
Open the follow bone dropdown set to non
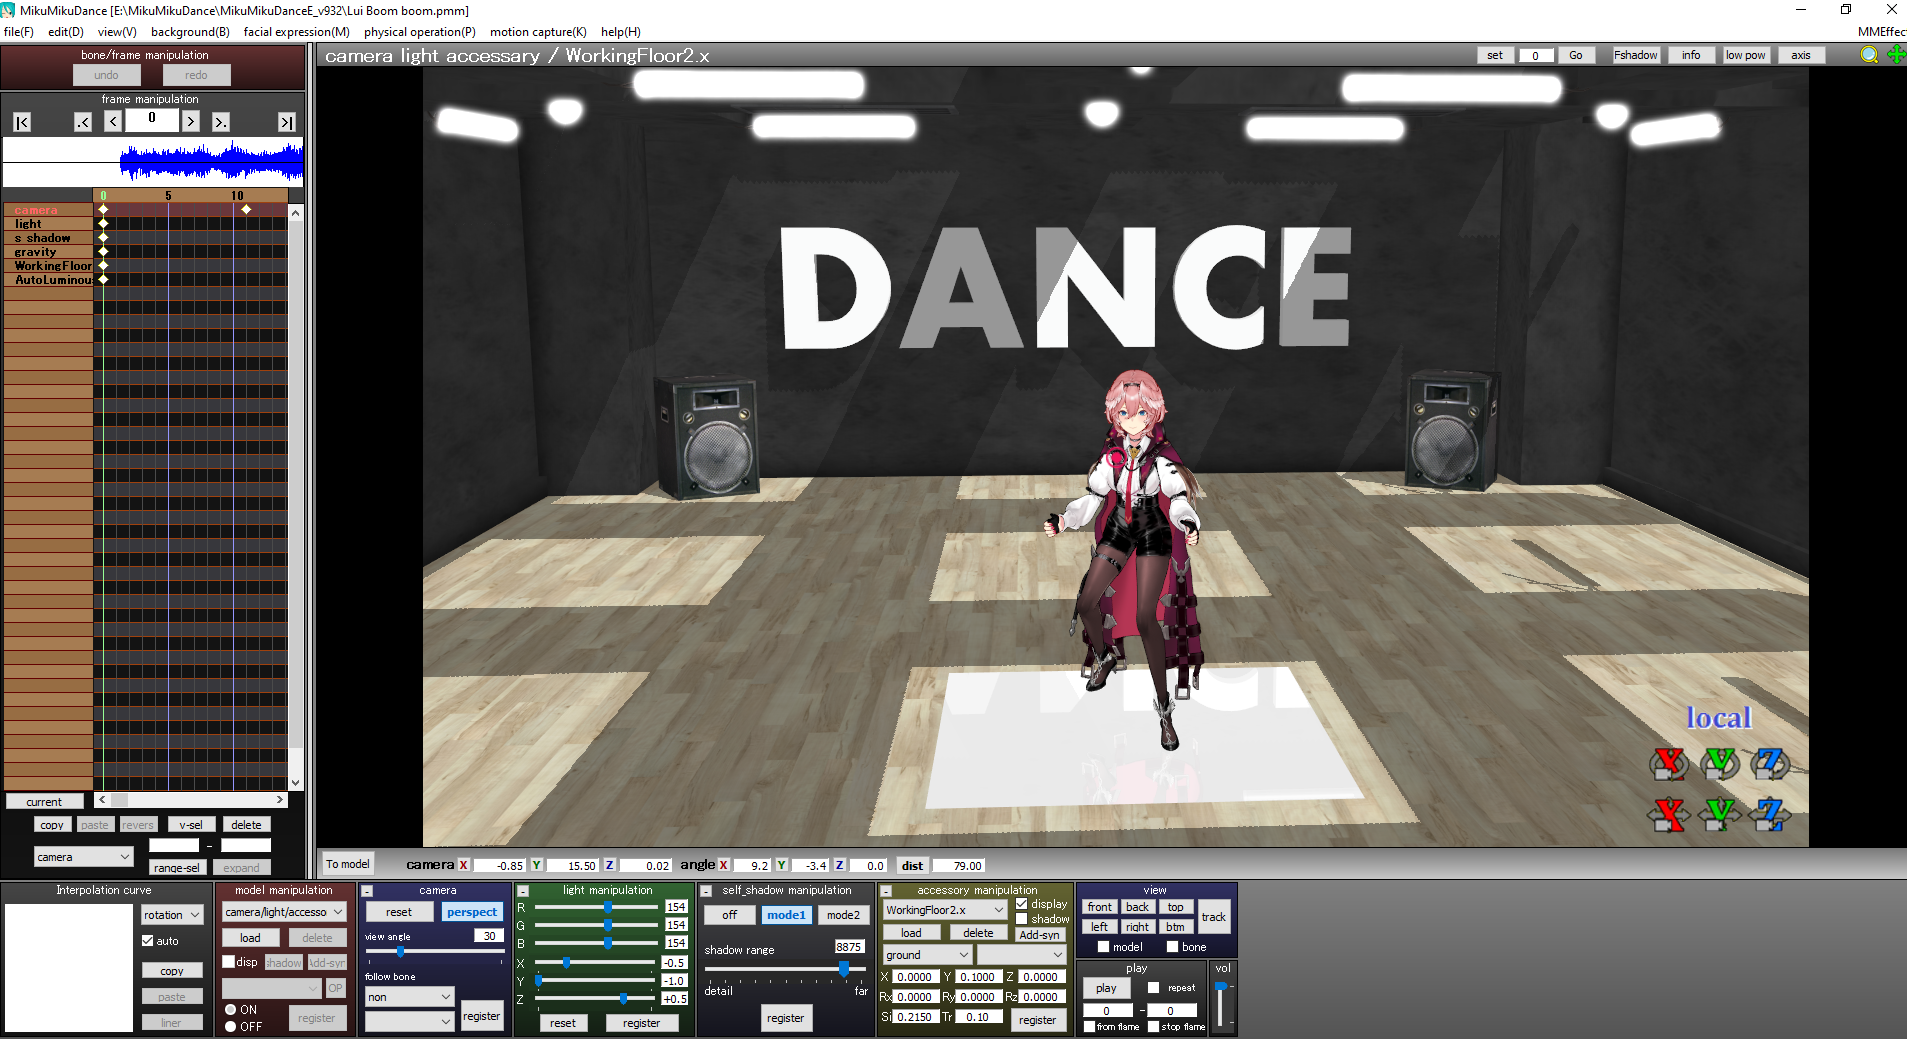pyautogui.click(x=408, y=997)
